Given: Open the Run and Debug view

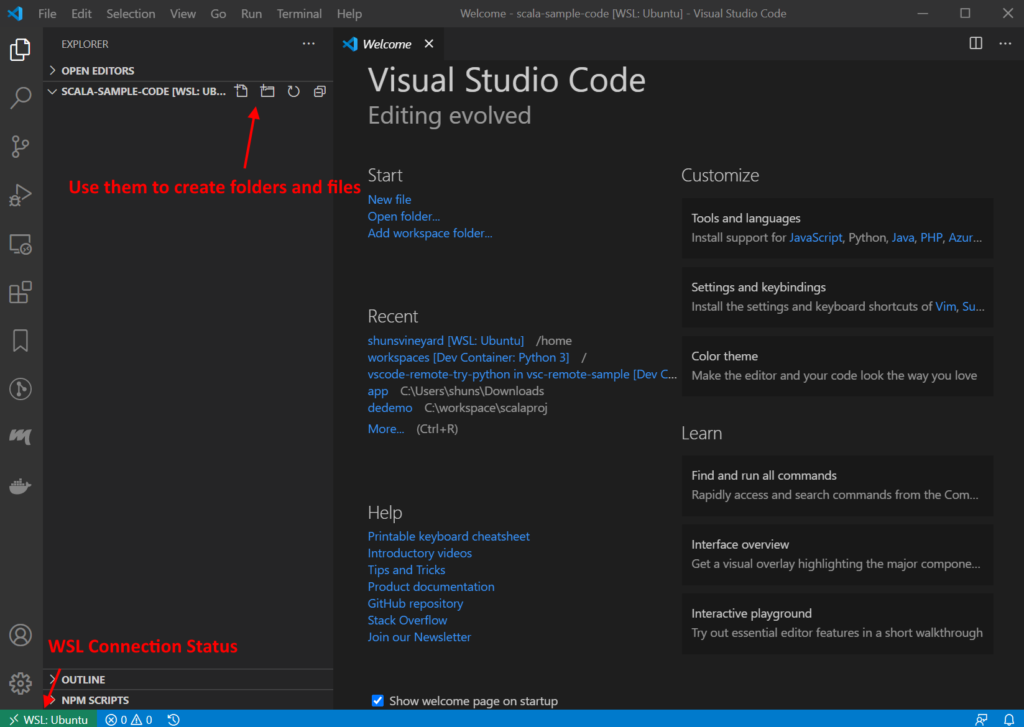Looking at the screenshot, I should tap(21, 195).
